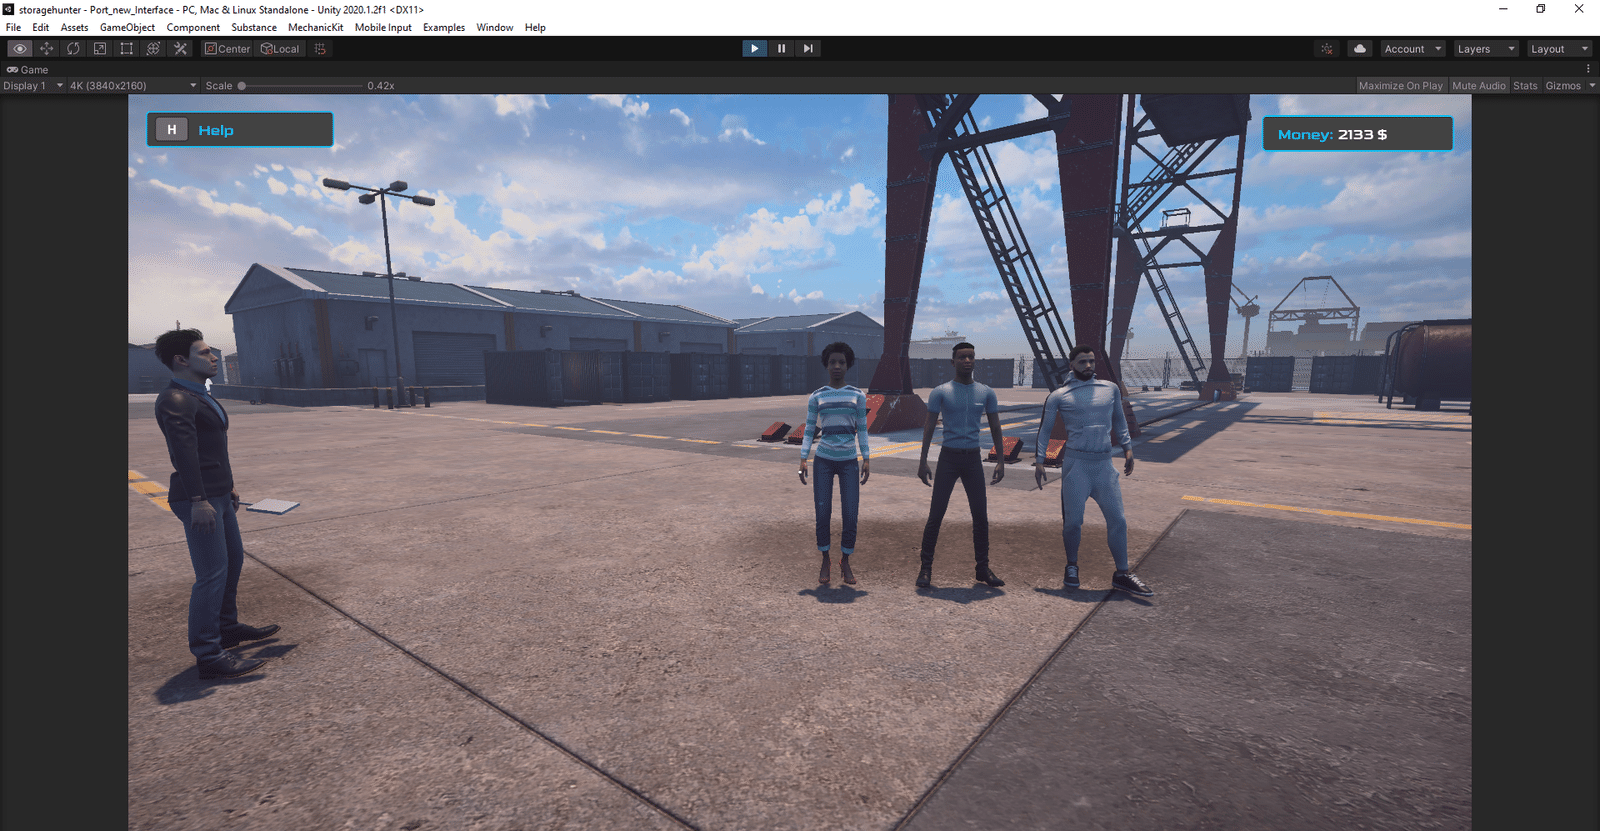
Task: Open the File menu
Action: click(13, 27)
